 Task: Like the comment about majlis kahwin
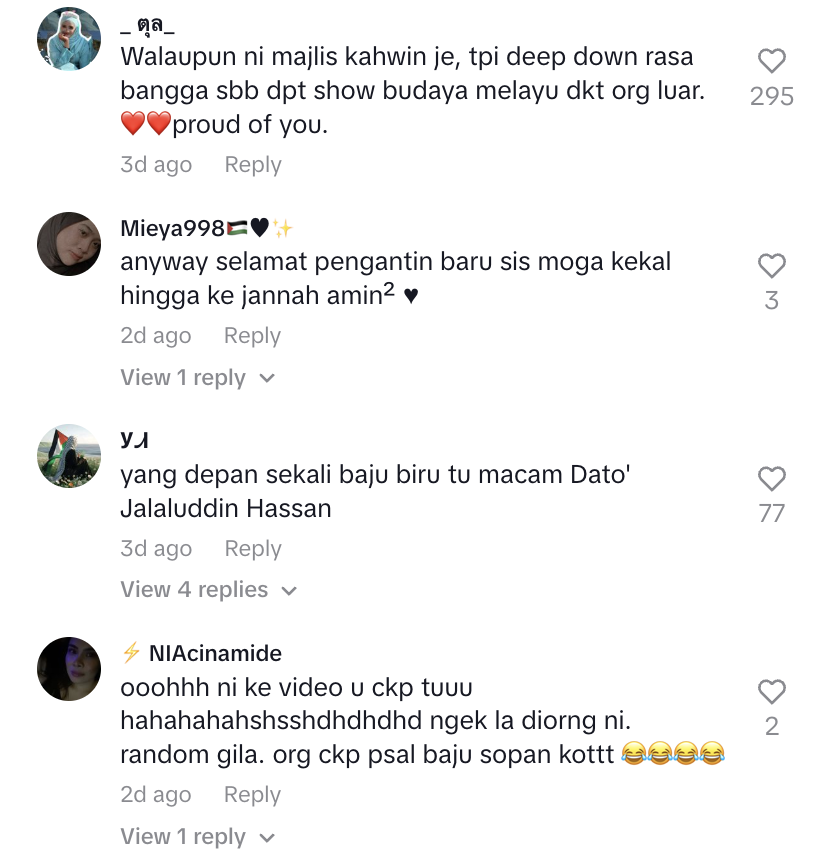(x=771, y=60)
